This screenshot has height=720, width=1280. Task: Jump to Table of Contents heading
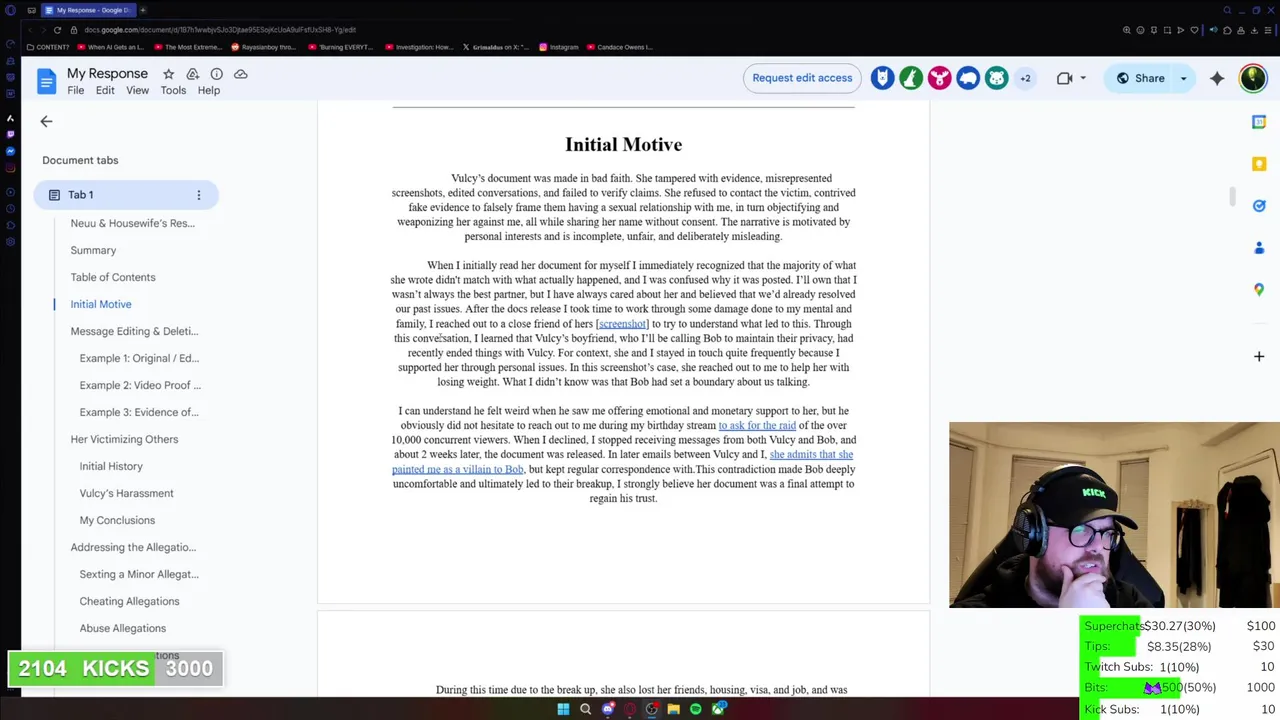[x=113, y=277]
